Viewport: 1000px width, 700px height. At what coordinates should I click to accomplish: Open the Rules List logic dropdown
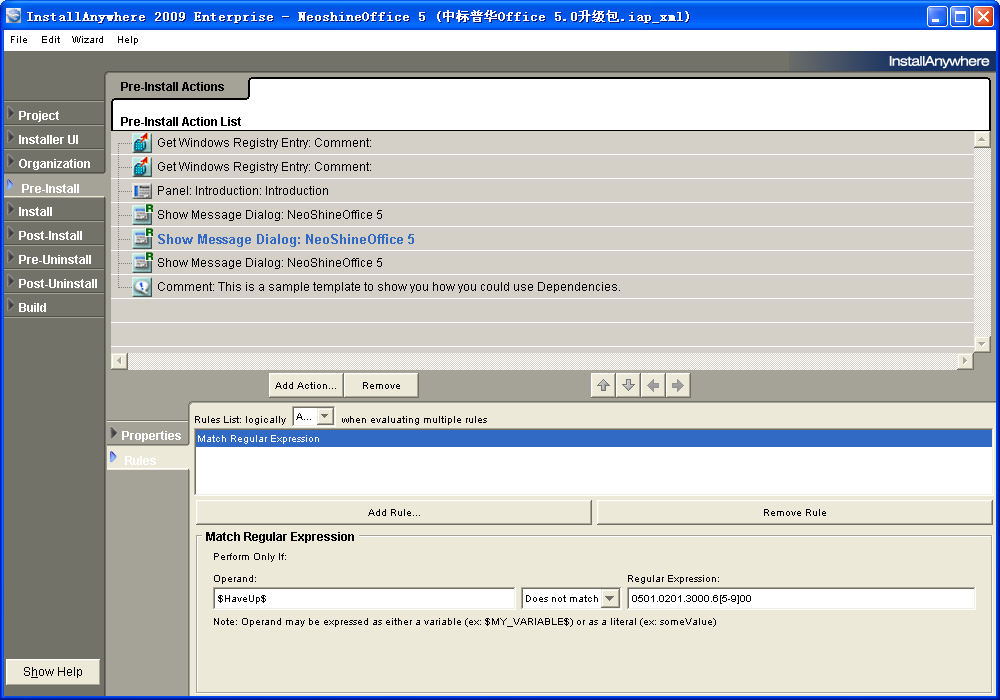[325, 417]
